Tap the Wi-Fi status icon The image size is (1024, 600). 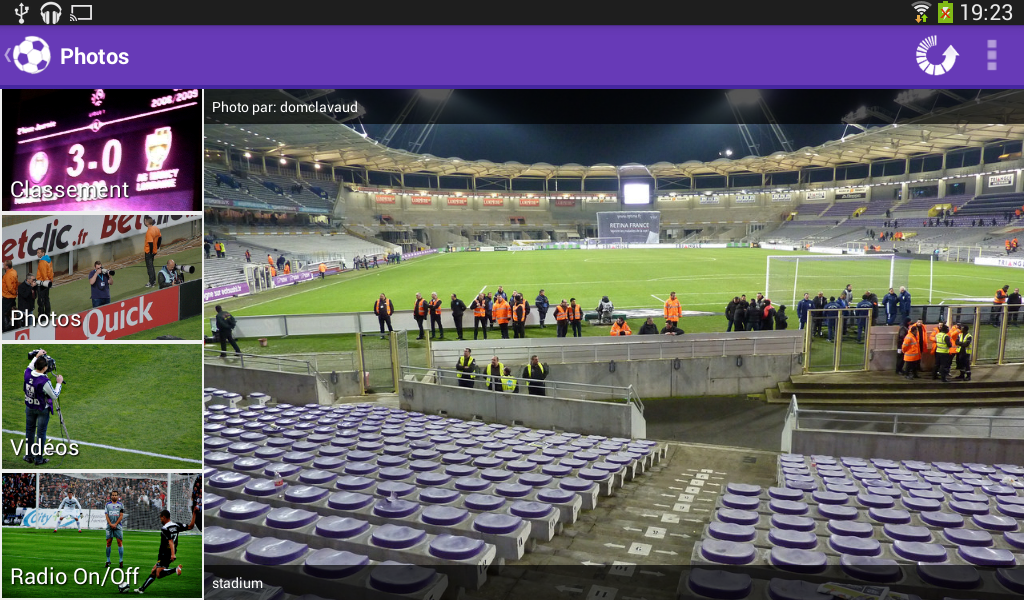921,12
